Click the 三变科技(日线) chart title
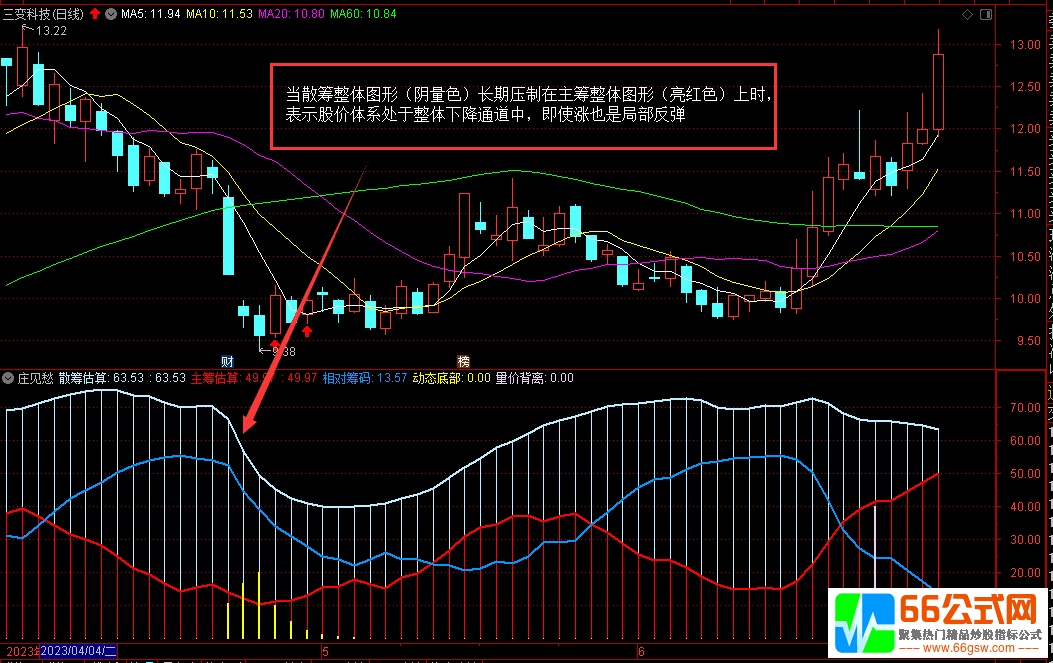1053x663 pixels. pos(44,13)
